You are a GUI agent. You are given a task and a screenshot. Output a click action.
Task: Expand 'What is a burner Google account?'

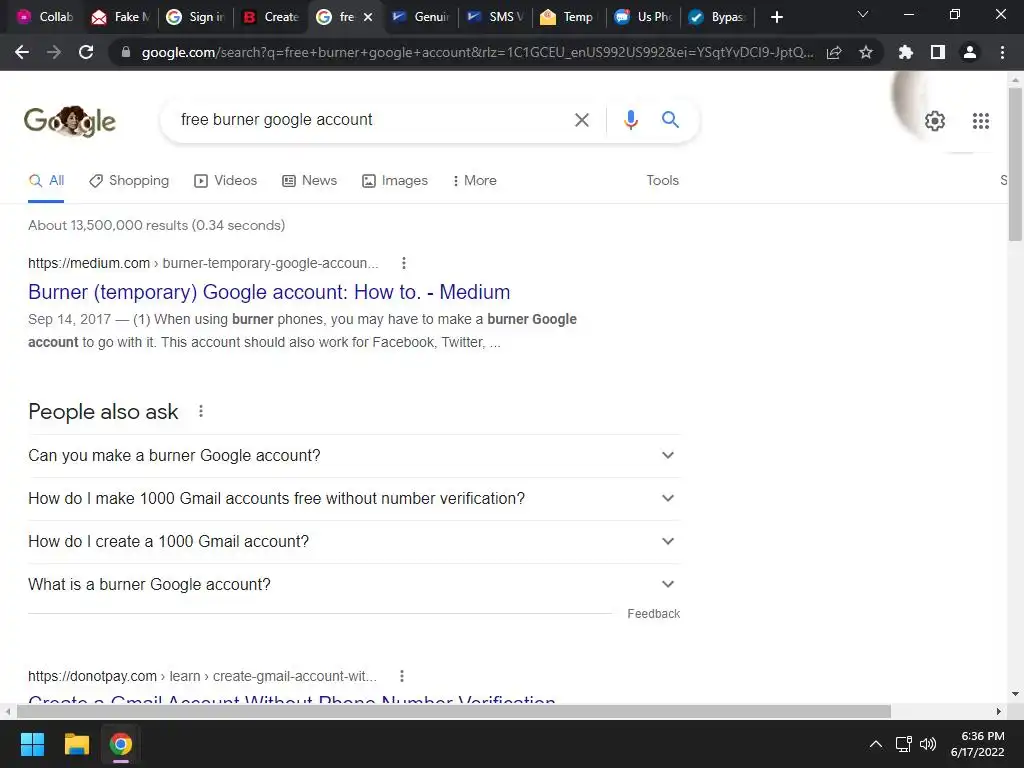pos(354,585)
